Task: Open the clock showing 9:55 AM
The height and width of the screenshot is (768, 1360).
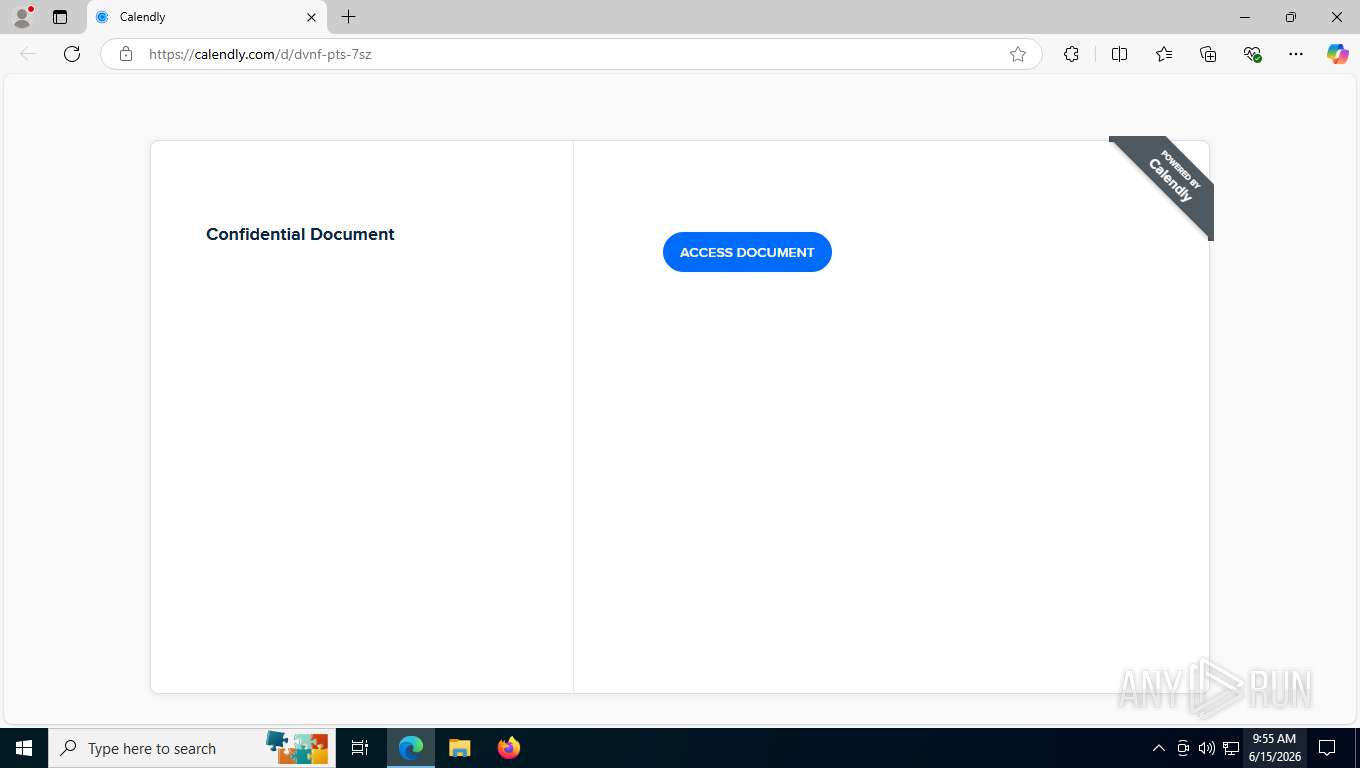Action: [1274, 748]
